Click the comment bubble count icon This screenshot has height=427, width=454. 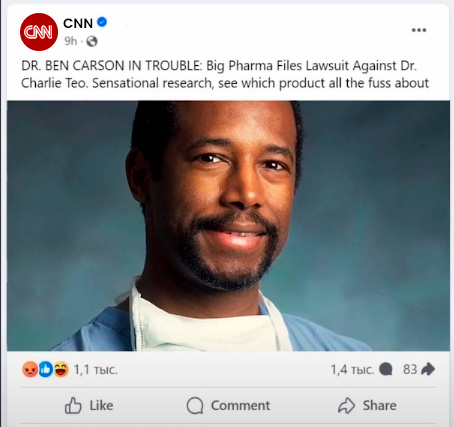point(386,369)
